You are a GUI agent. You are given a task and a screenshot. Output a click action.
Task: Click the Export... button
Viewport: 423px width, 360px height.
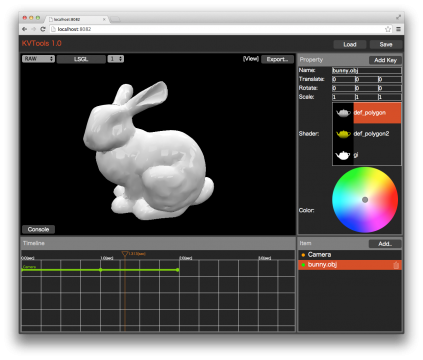(x=277, y=59)
